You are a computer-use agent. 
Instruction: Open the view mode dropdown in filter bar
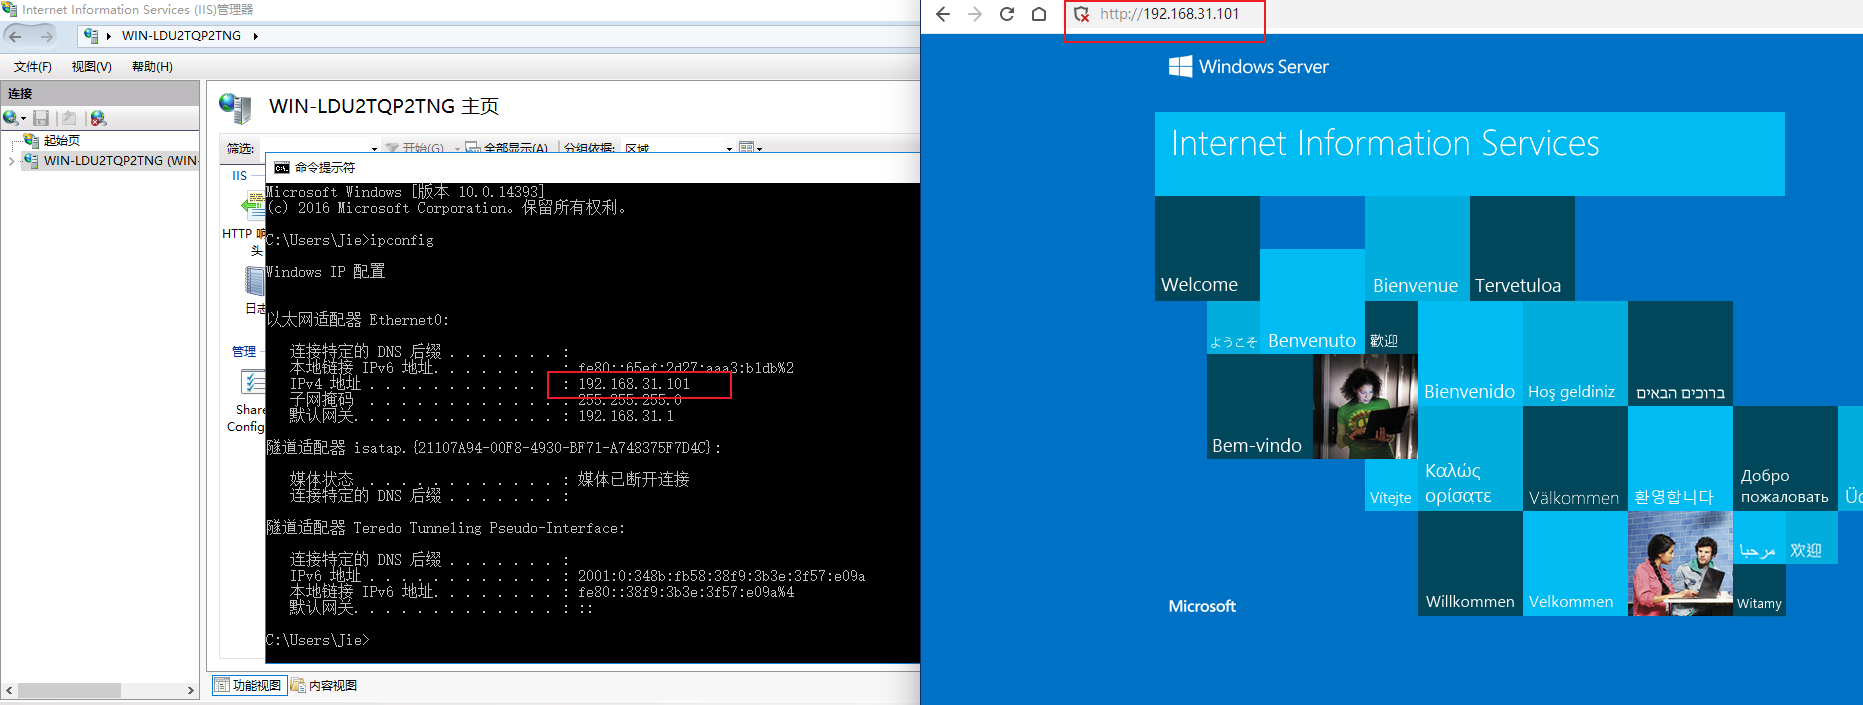coord(759,148)
